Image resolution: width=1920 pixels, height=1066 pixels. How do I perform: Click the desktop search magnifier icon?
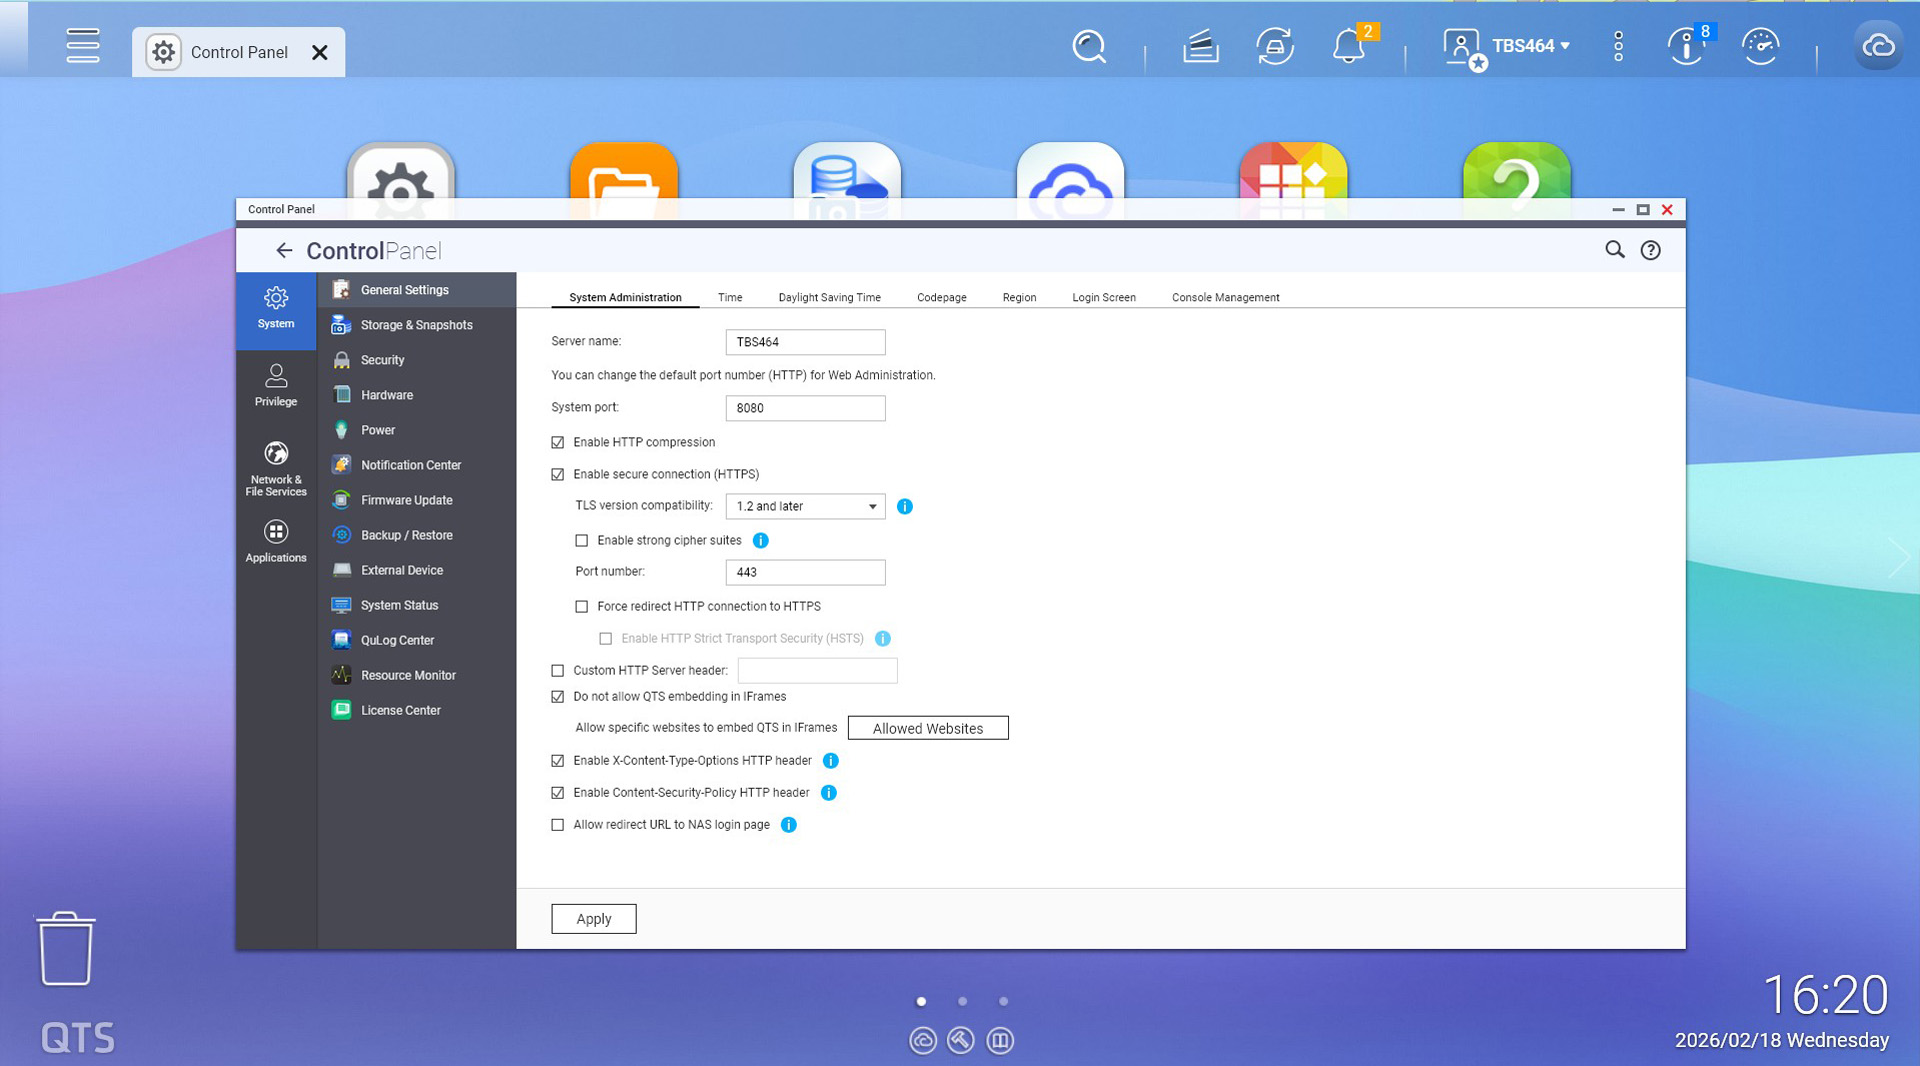click(x=1088, y=47)
